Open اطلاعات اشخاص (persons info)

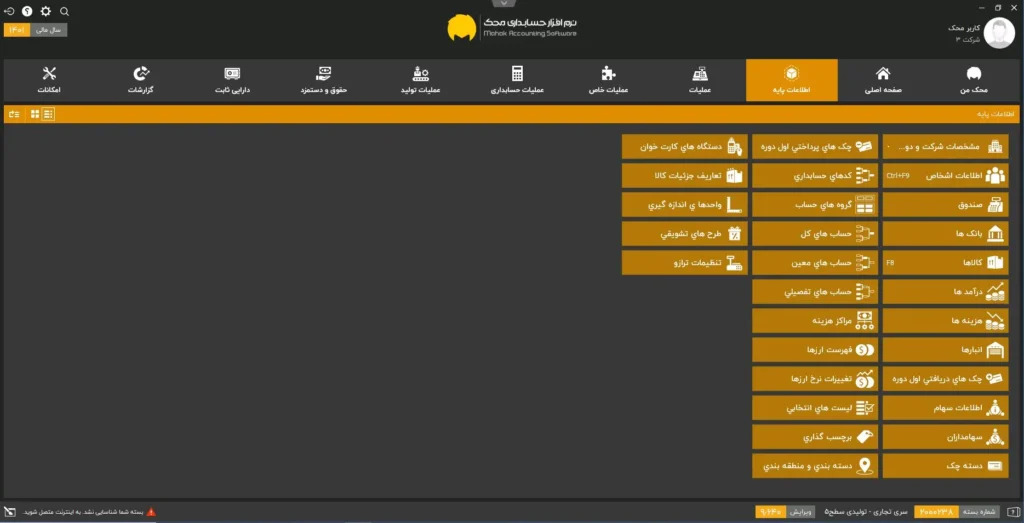click(x=945, y=175)
